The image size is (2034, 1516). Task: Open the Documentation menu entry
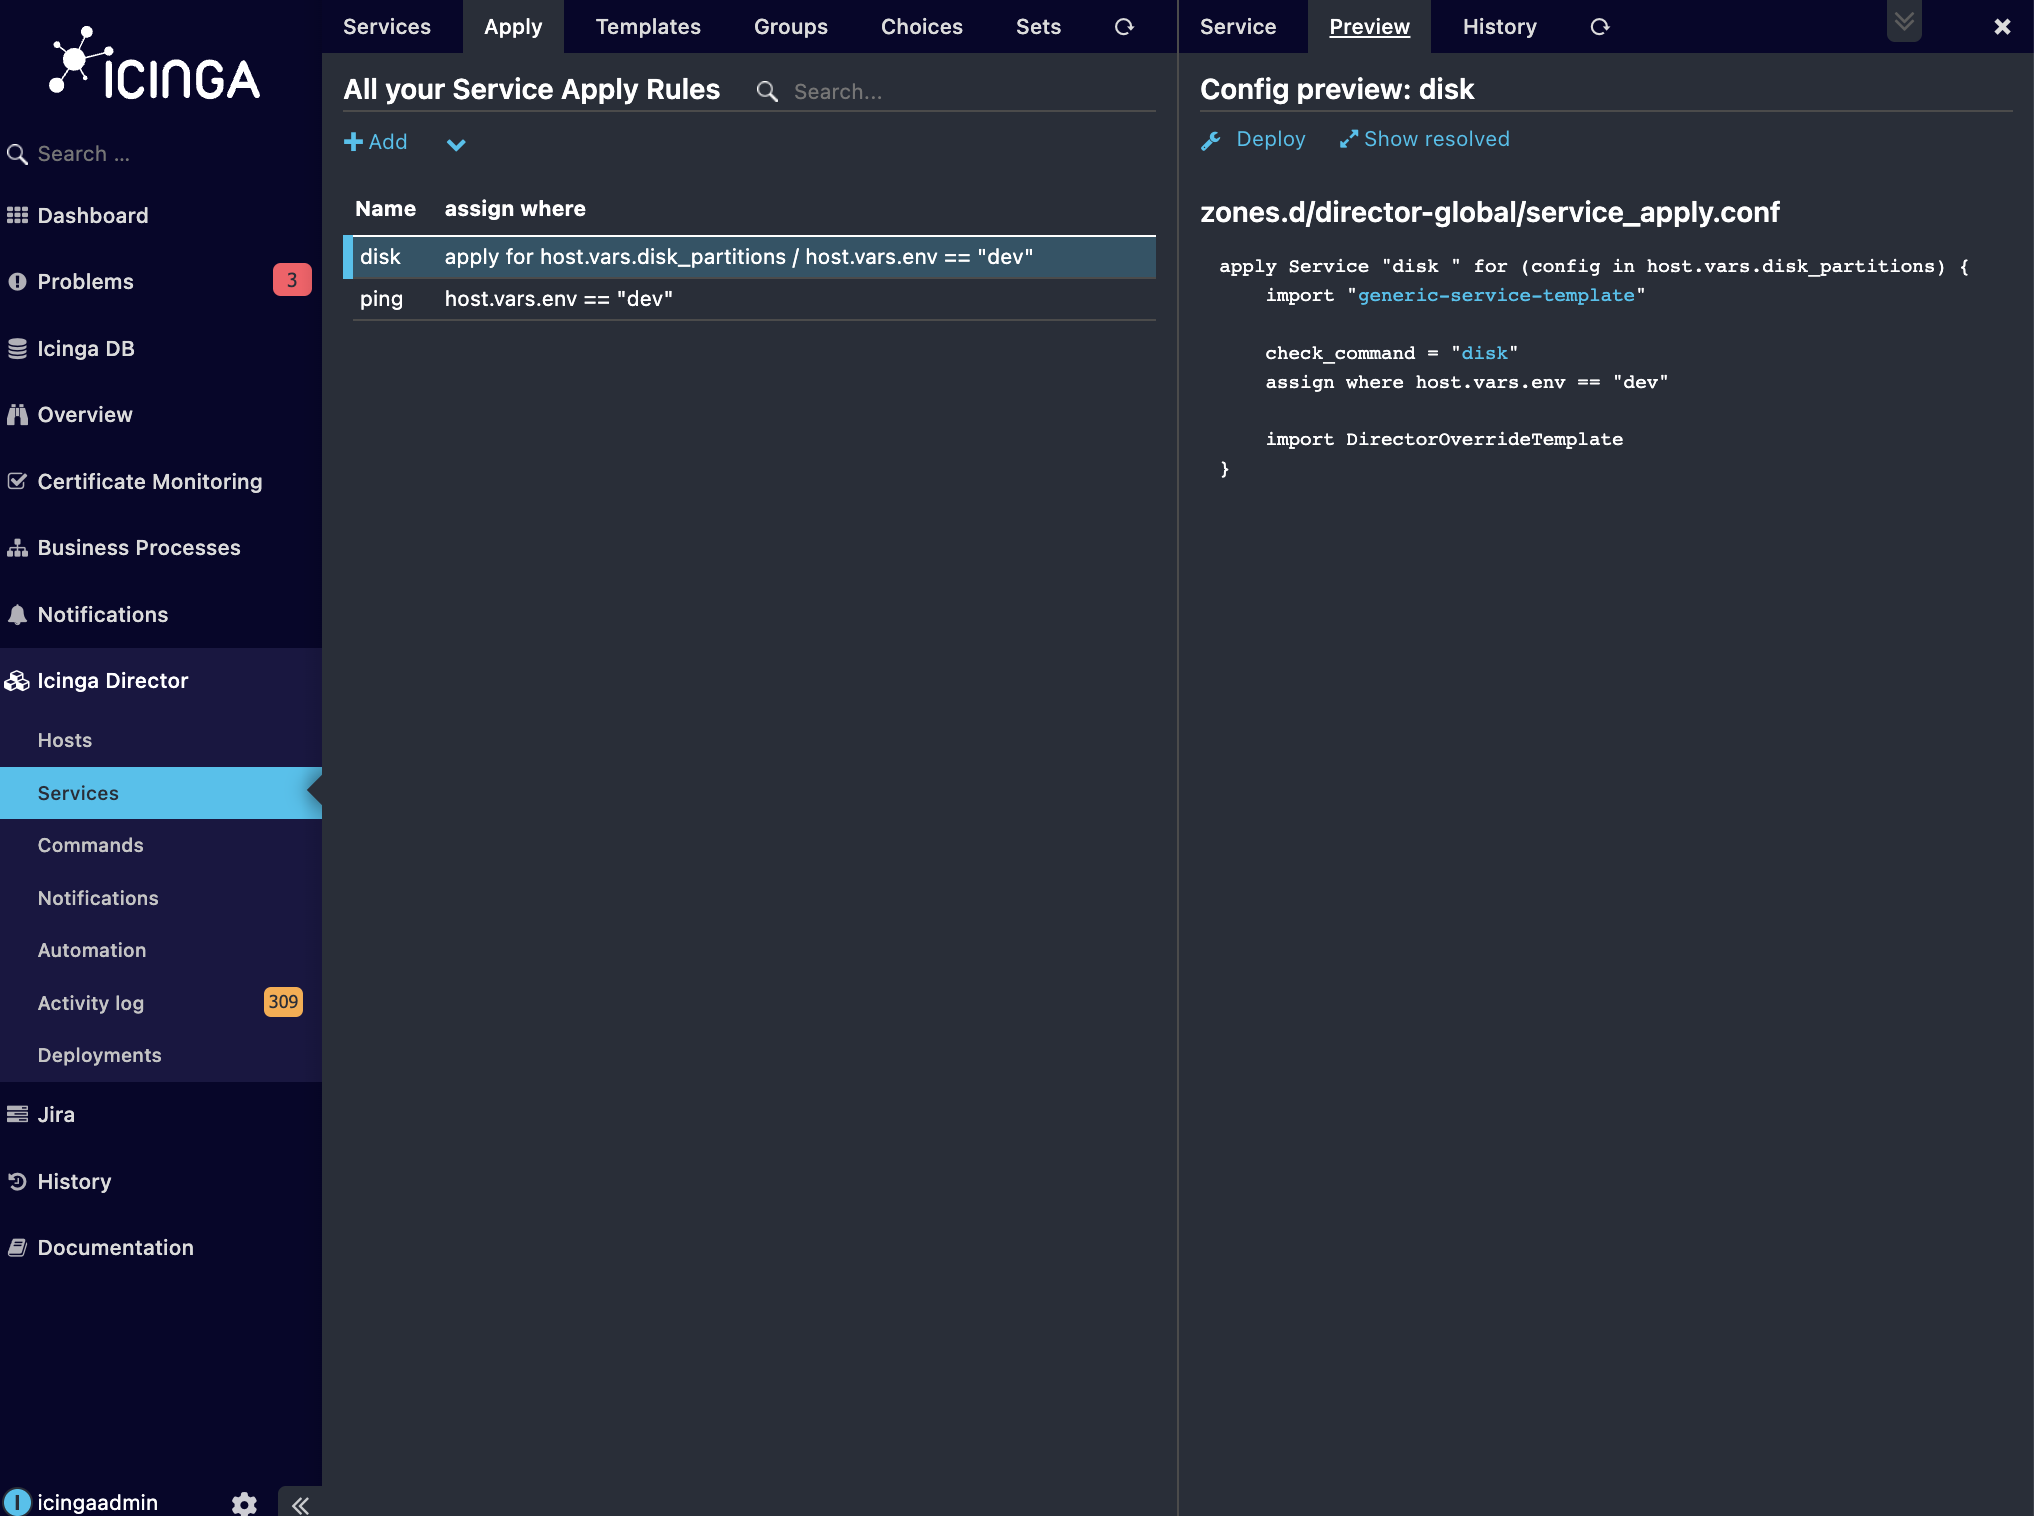click(116, 1247)
